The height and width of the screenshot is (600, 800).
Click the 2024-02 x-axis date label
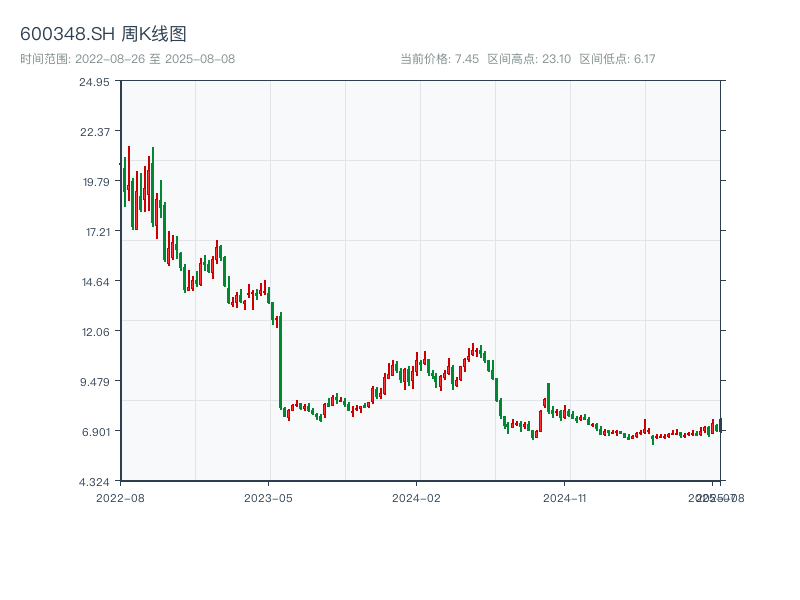coord(417,497)
